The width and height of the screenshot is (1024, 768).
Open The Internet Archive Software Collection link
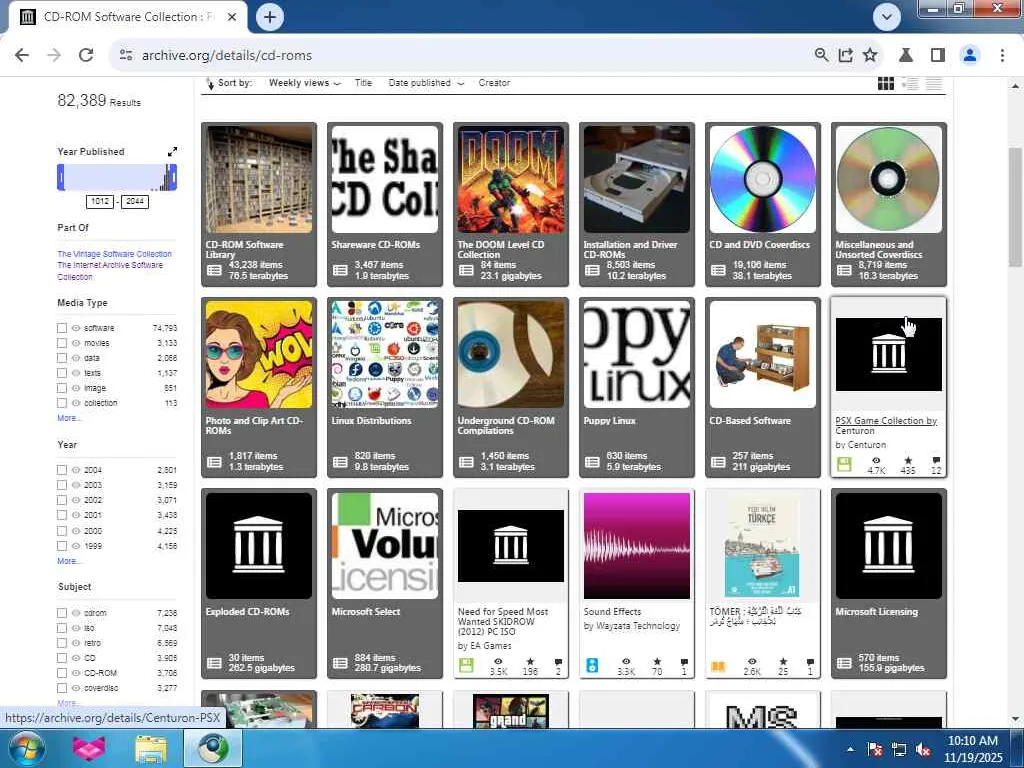tap(110, 271)
